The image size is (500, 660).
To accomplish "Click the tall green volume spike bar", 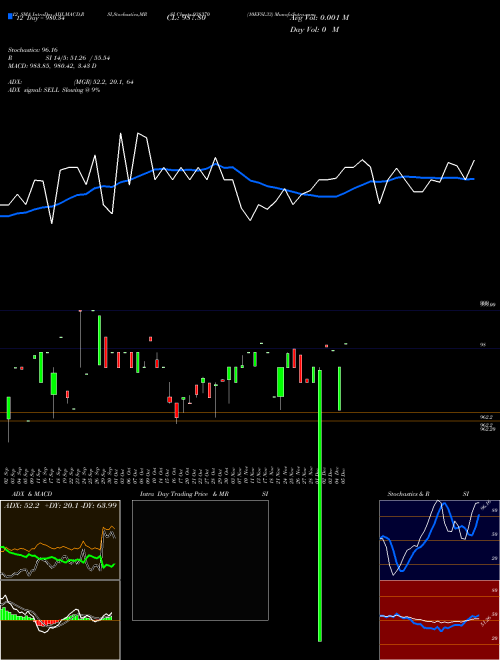I will (320, 505).
